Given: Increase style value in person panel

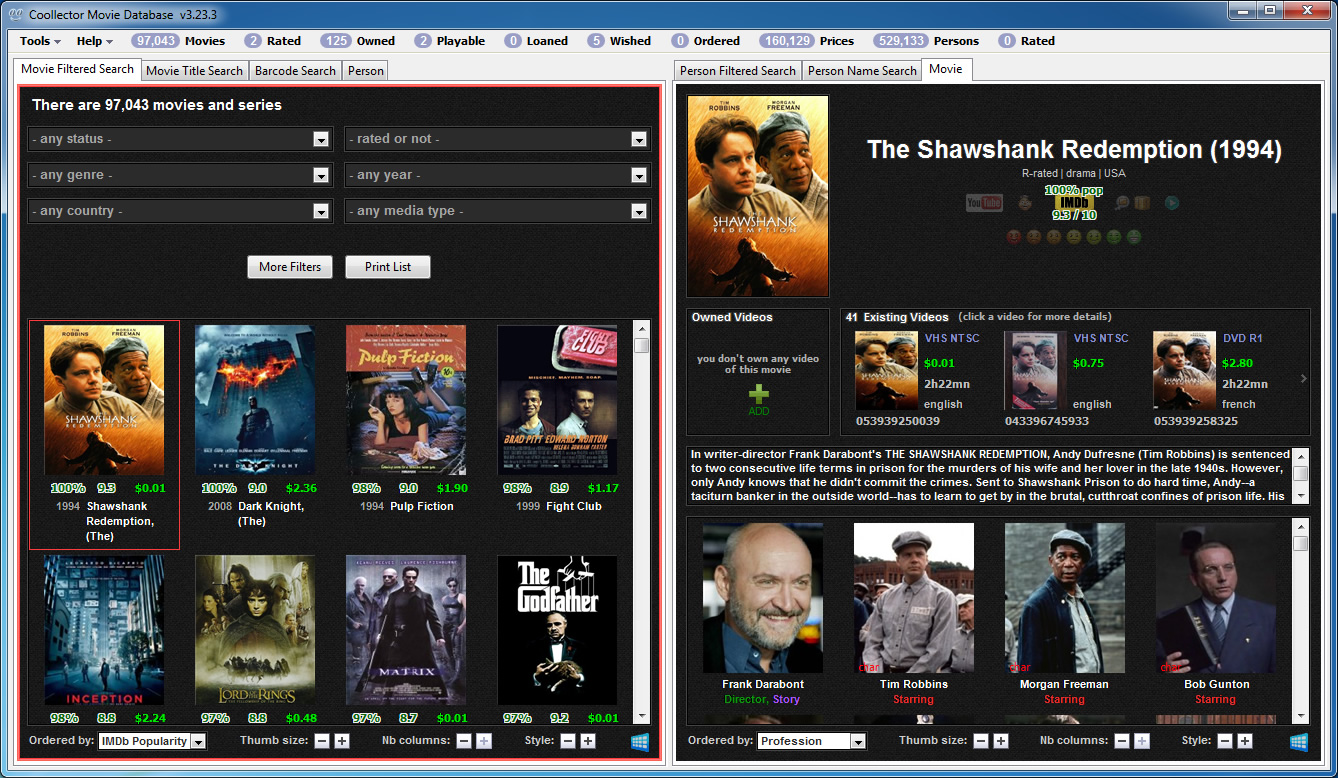Looking at the screenshot, I should click(x=1245, y=741).
